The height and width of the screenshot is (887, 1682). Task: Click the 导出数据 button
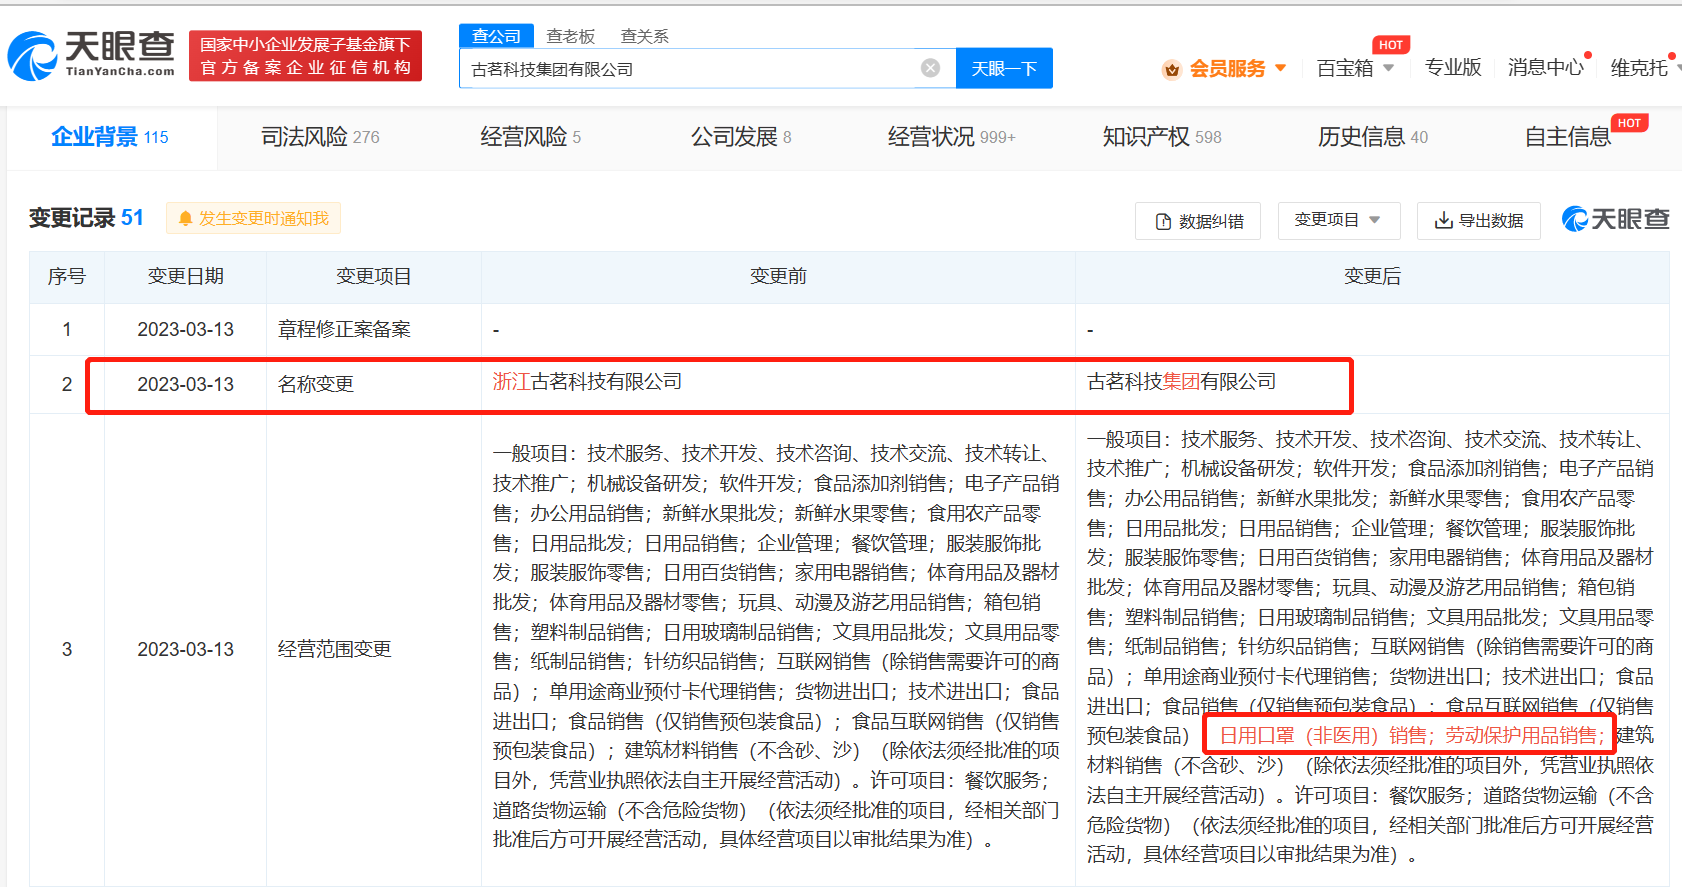1479,220
